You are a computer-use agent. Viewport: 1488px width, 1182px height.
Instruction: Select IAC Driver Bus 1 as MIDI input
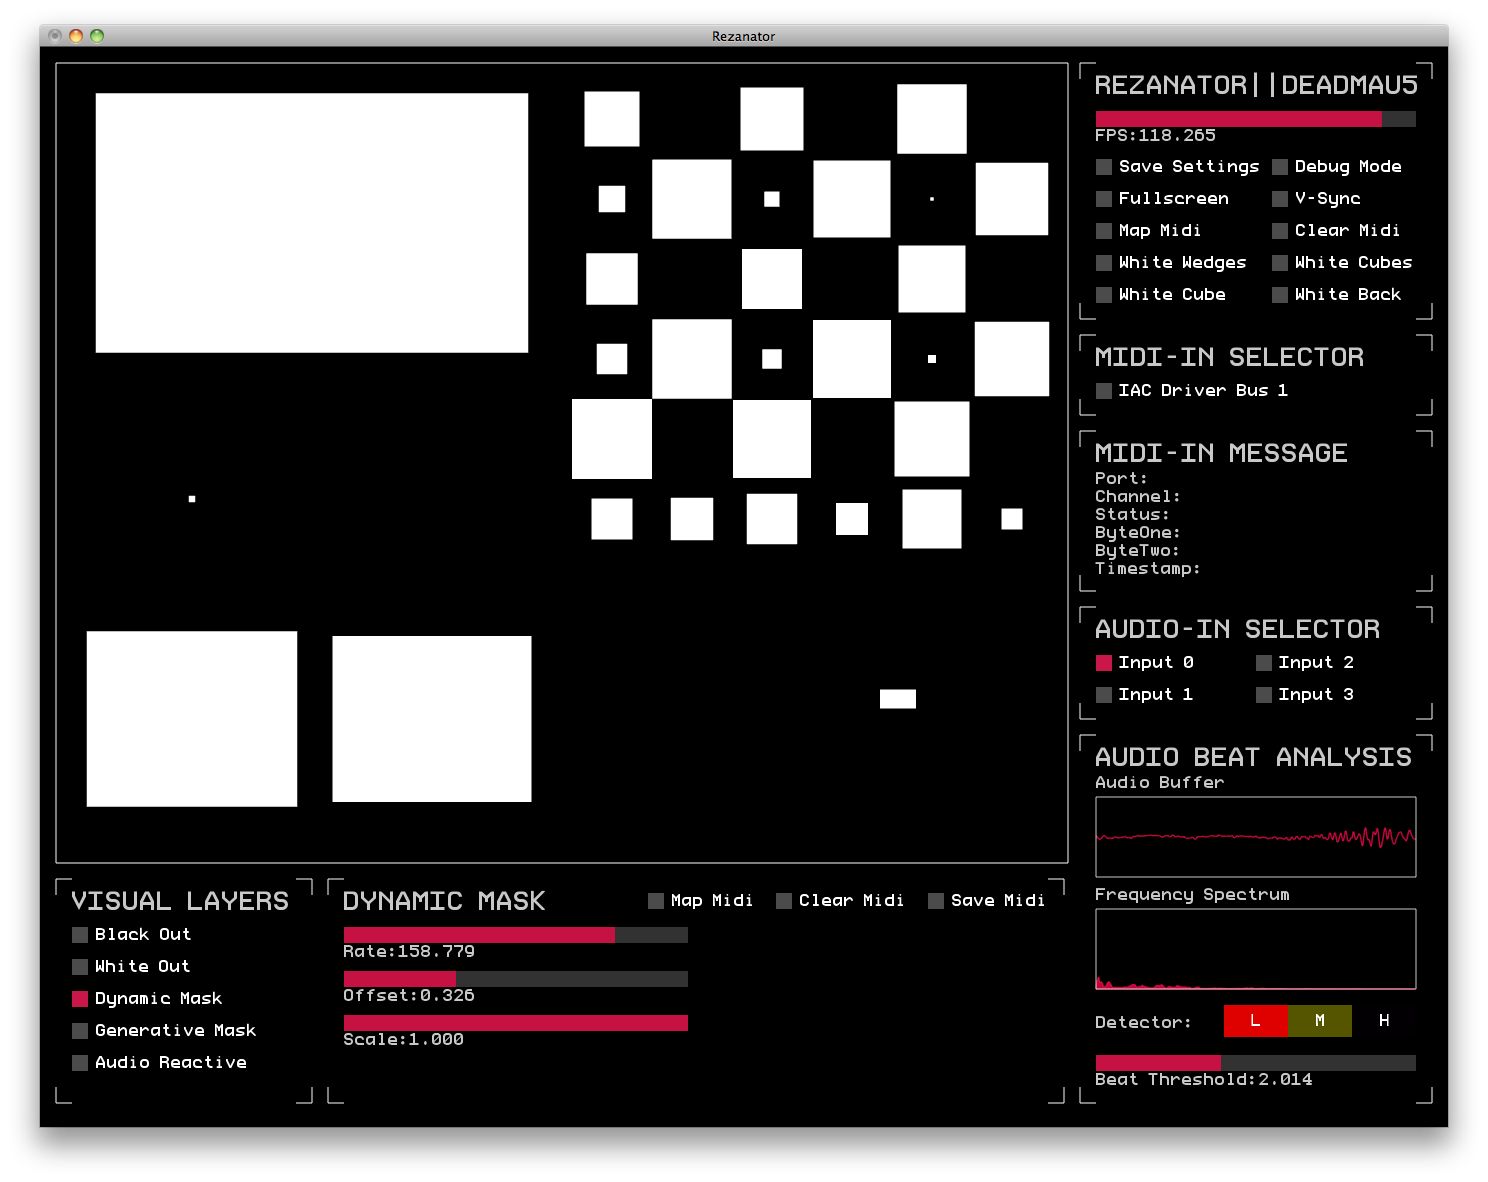coord(1104,391)
